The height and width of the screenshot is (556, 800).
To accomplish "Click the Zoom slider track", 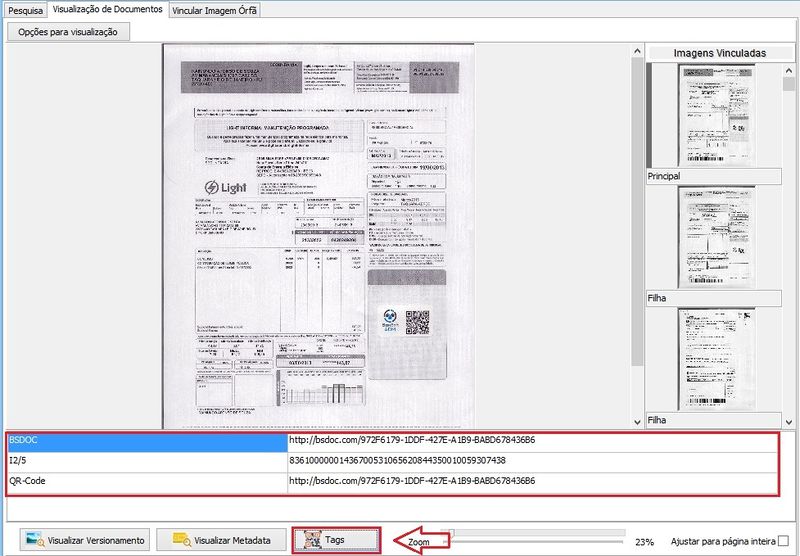I will (540, 532).
